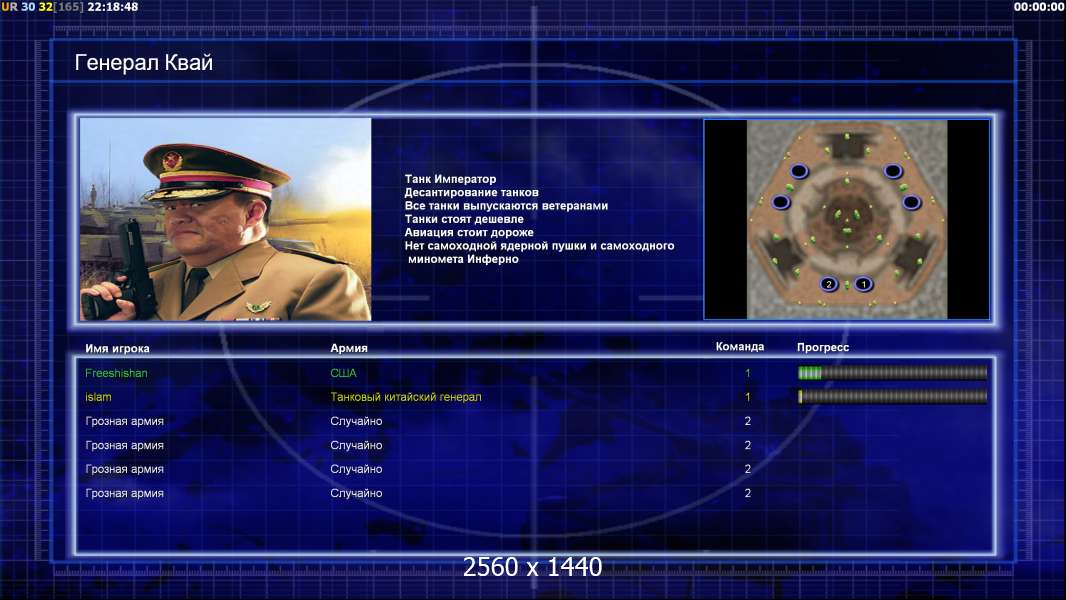Screen dimensions: 1066x600
Task: Click the 'Генерал Квай' title text
Action: coord(143,63)
